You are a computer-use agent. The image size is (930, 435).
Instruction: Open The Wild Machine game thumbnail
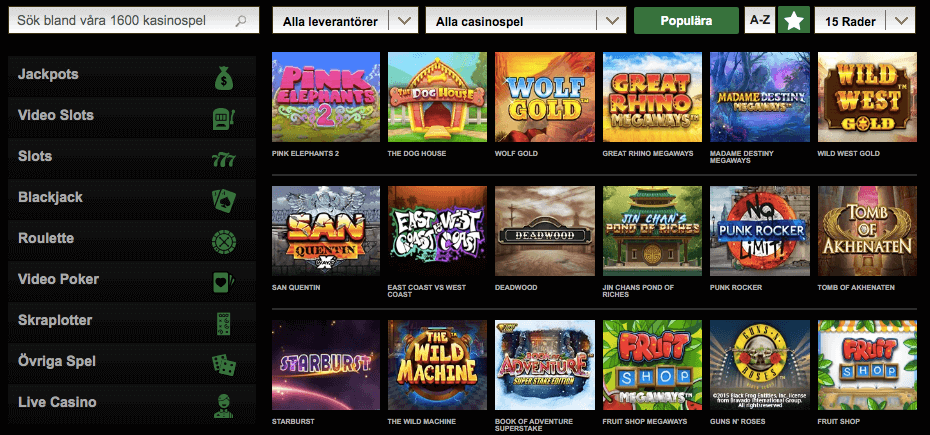tap(437, 366)
